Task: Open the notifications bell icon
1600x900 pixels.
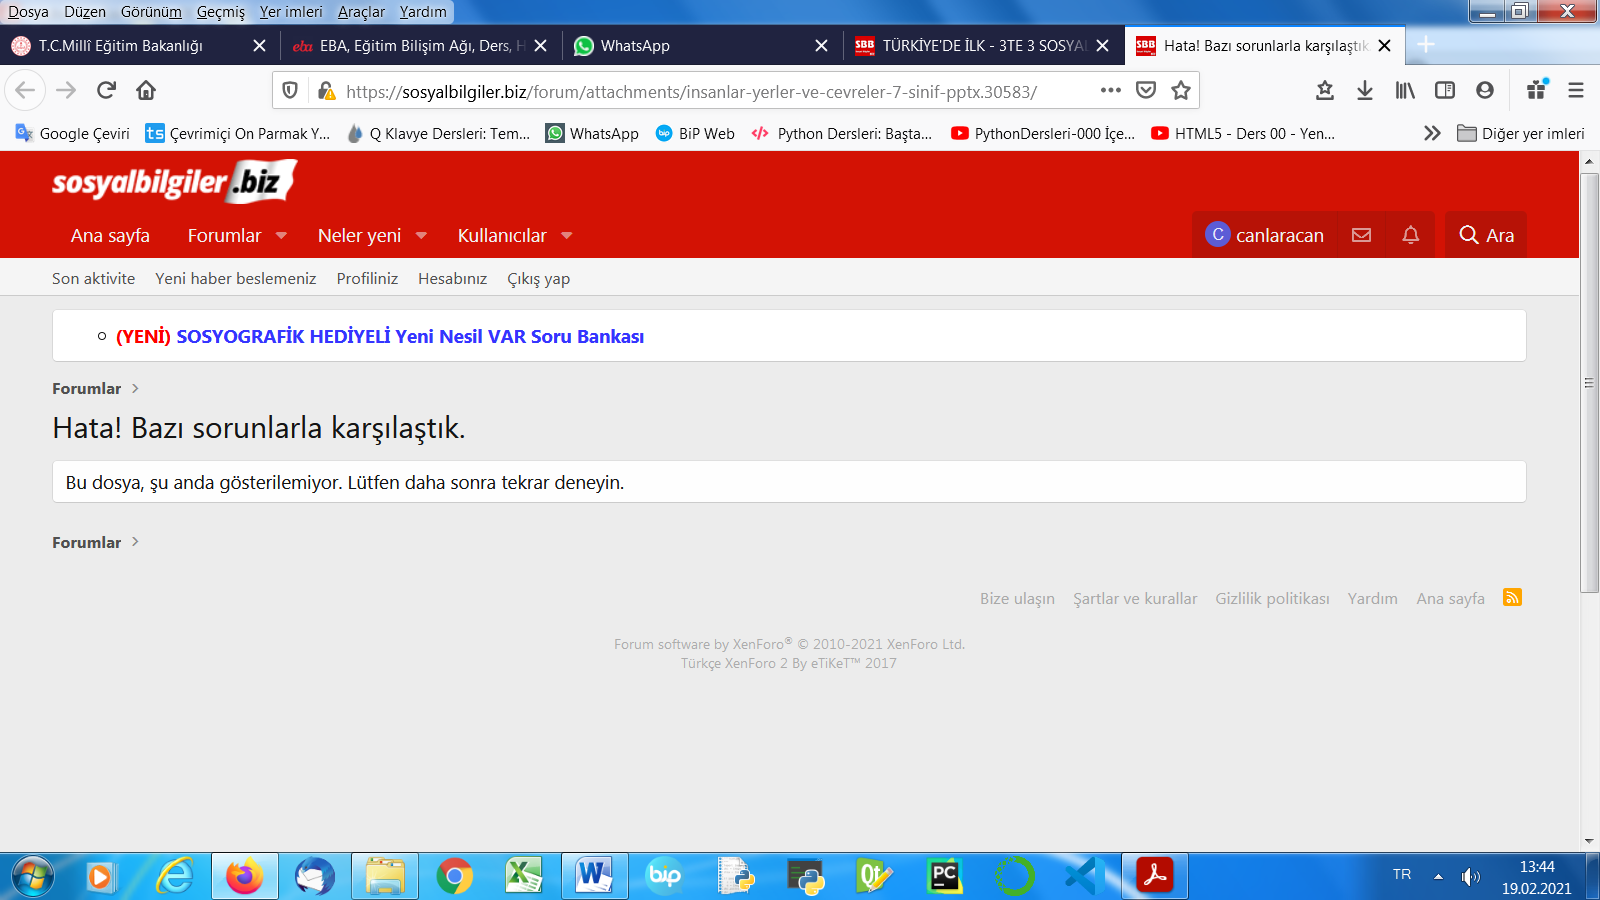Action: [x=1410, y=235]
